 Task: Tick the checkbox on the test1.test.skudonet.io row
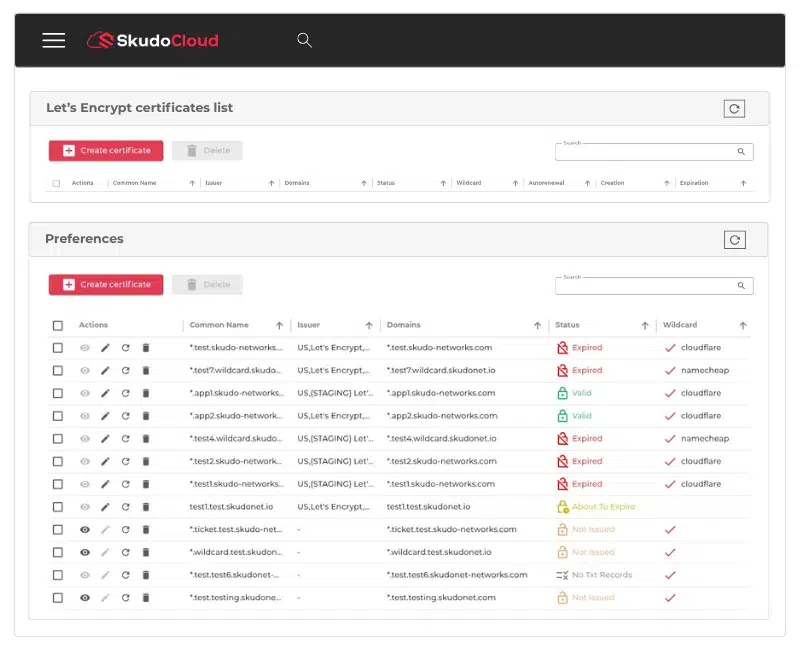tap(57, 507)
